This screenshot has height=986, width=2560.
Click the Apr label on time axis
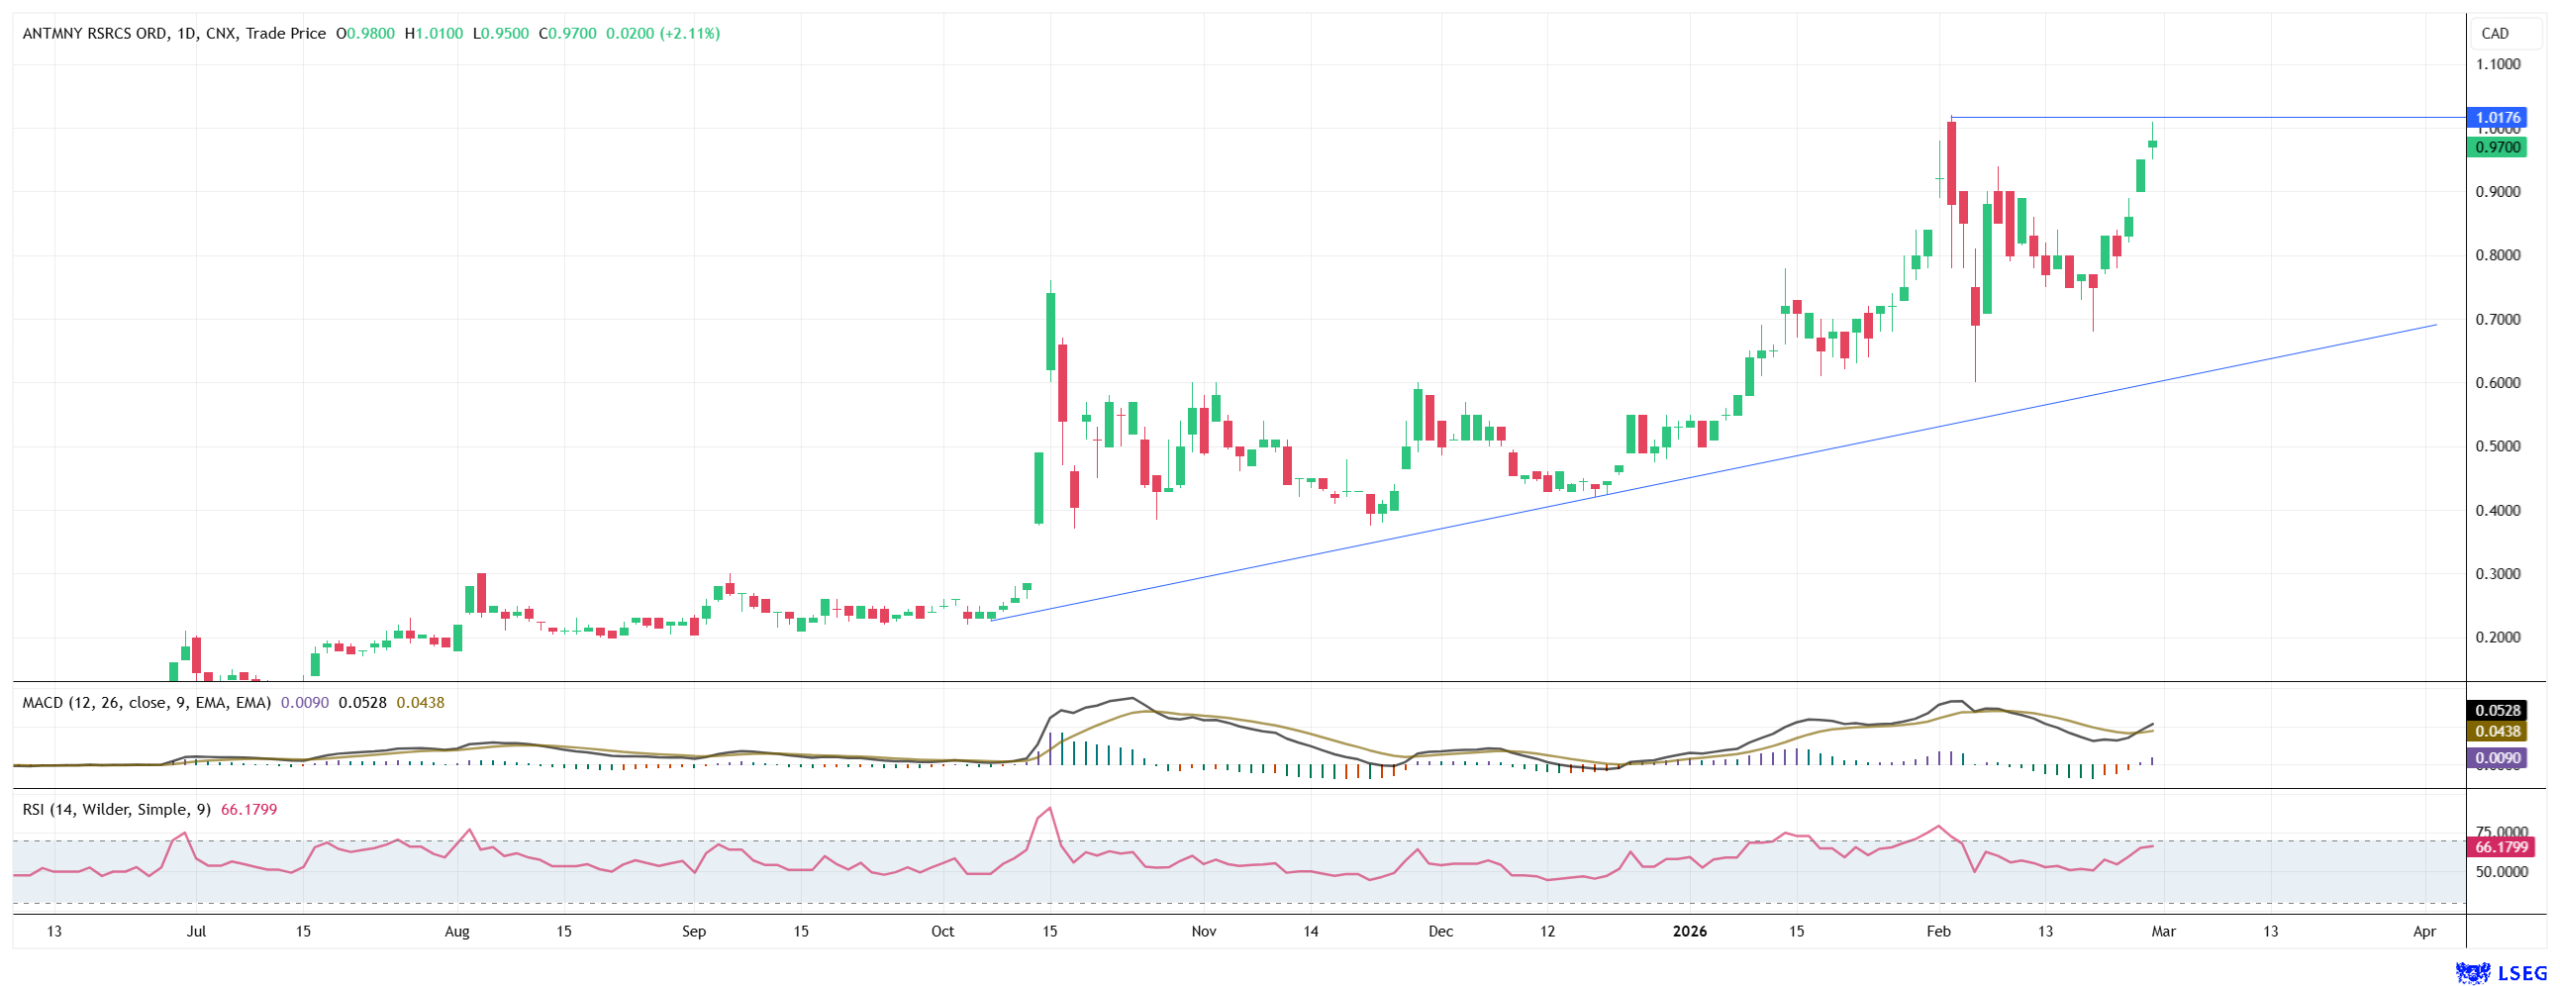click(x=2423, y=931)
